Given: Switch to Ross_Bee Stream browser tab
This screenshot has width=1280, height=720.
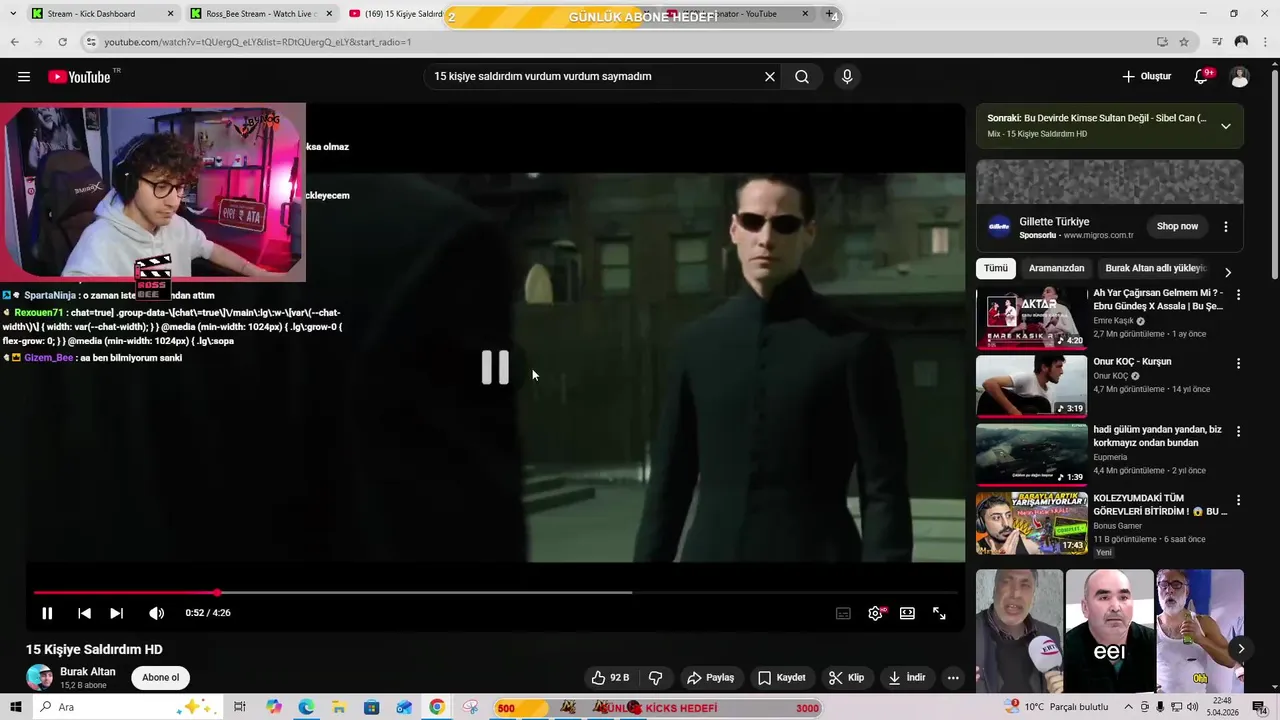Looking at the screenshot, I should point(261,14).
